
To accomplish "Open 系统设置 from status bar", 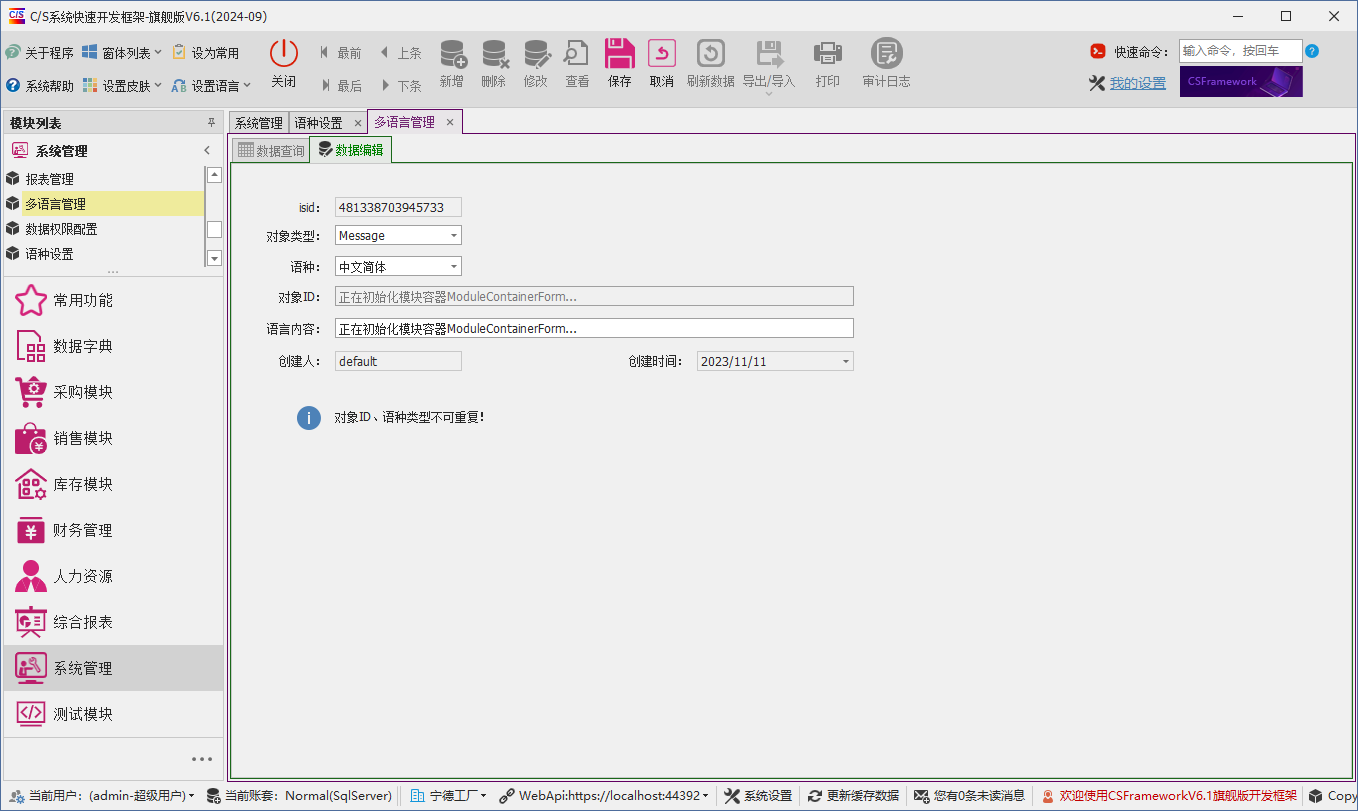I will [758, 796].
